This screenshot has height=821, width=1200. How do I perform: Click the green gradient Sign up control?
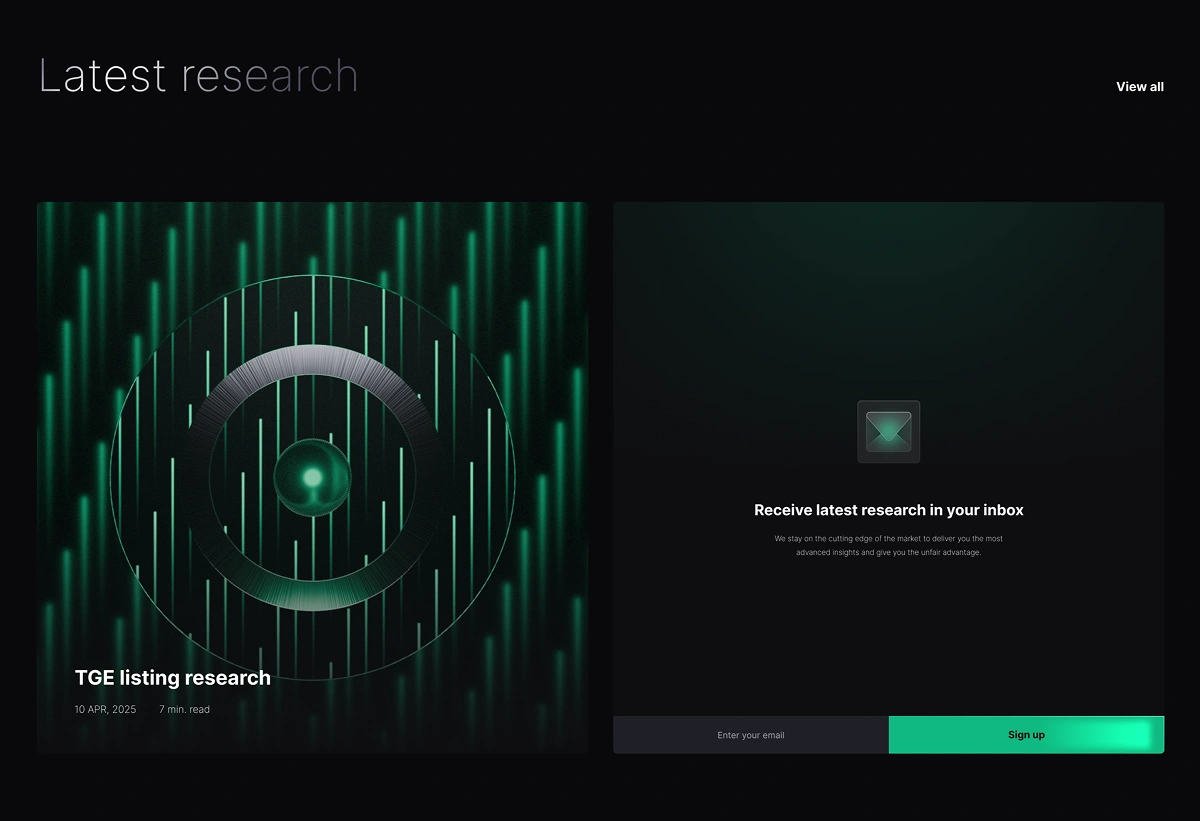tap(1026, 734)
